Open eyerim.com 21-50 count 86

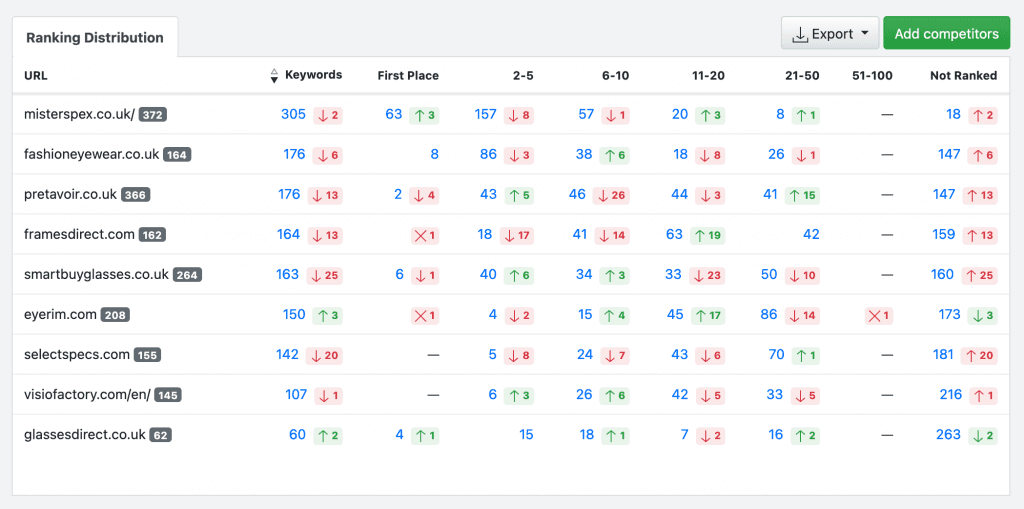[769, 314]
